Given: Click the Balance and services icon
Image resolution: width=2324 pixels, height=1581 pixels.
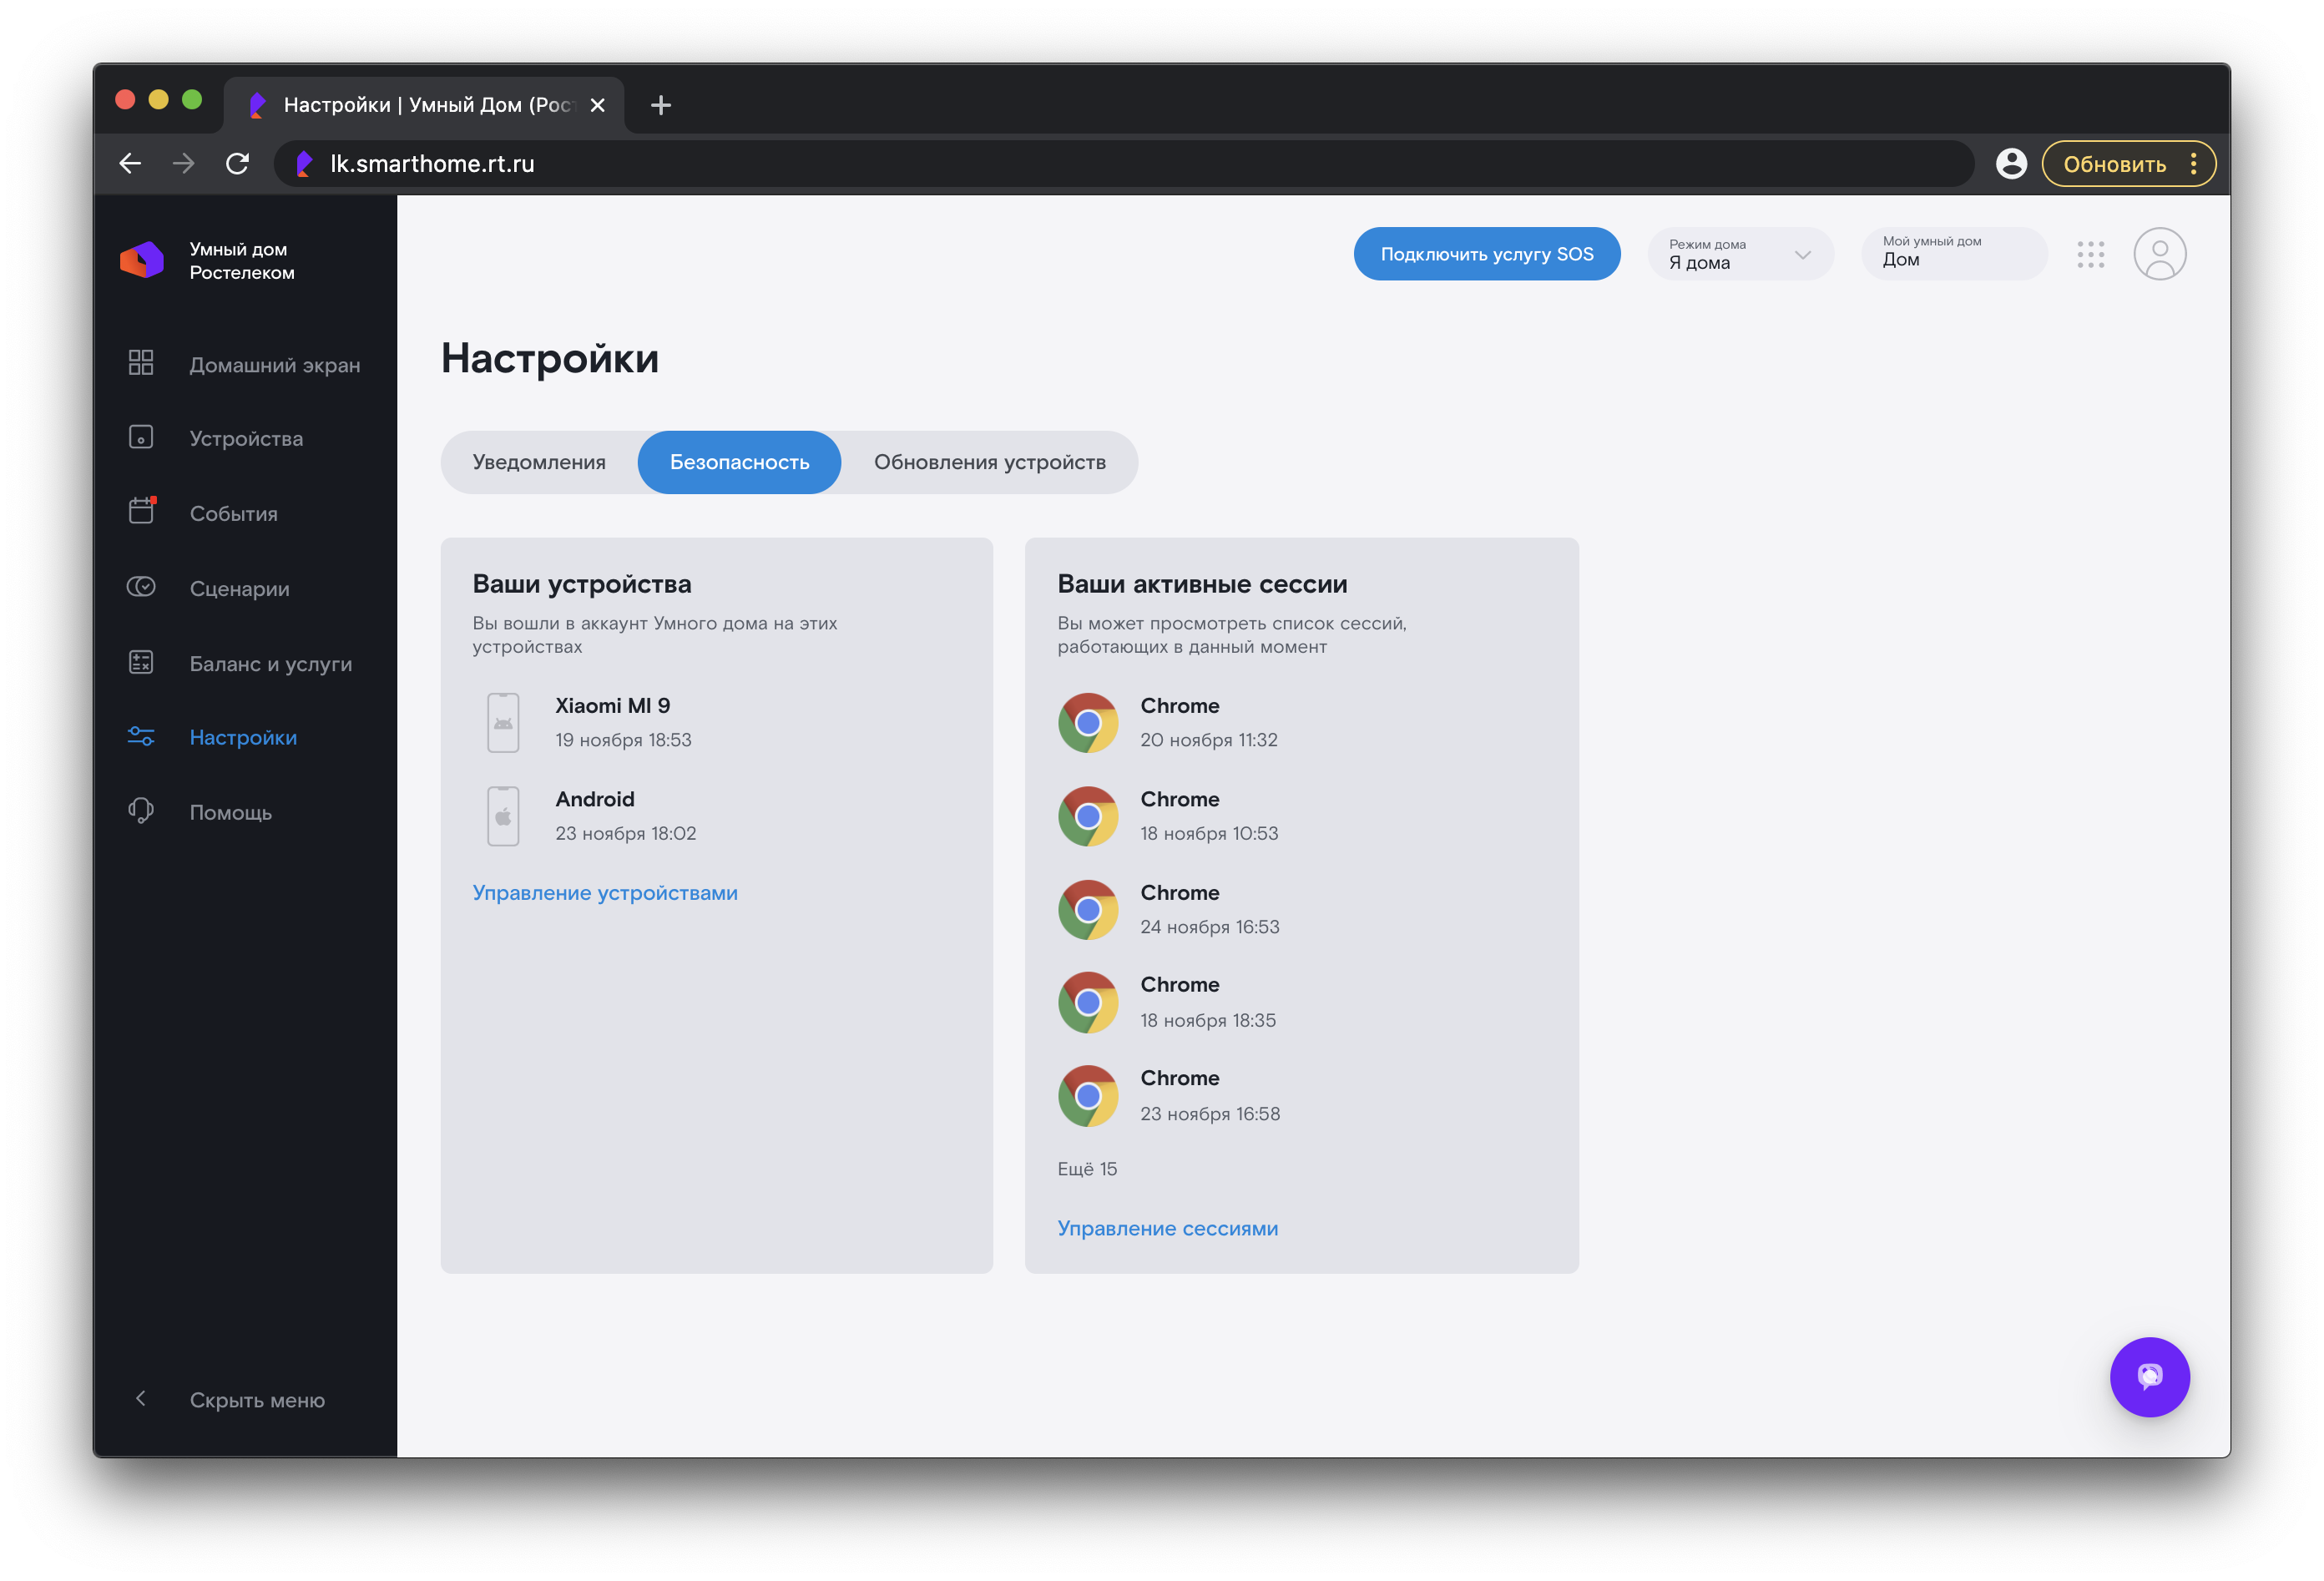Looking at the screenshot, I should 141,662.
